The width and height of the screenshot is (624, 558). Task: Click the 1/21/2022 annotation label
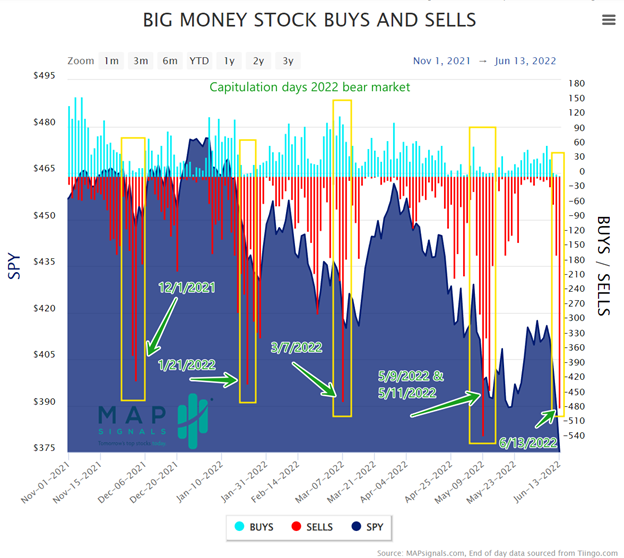(187, 363)
